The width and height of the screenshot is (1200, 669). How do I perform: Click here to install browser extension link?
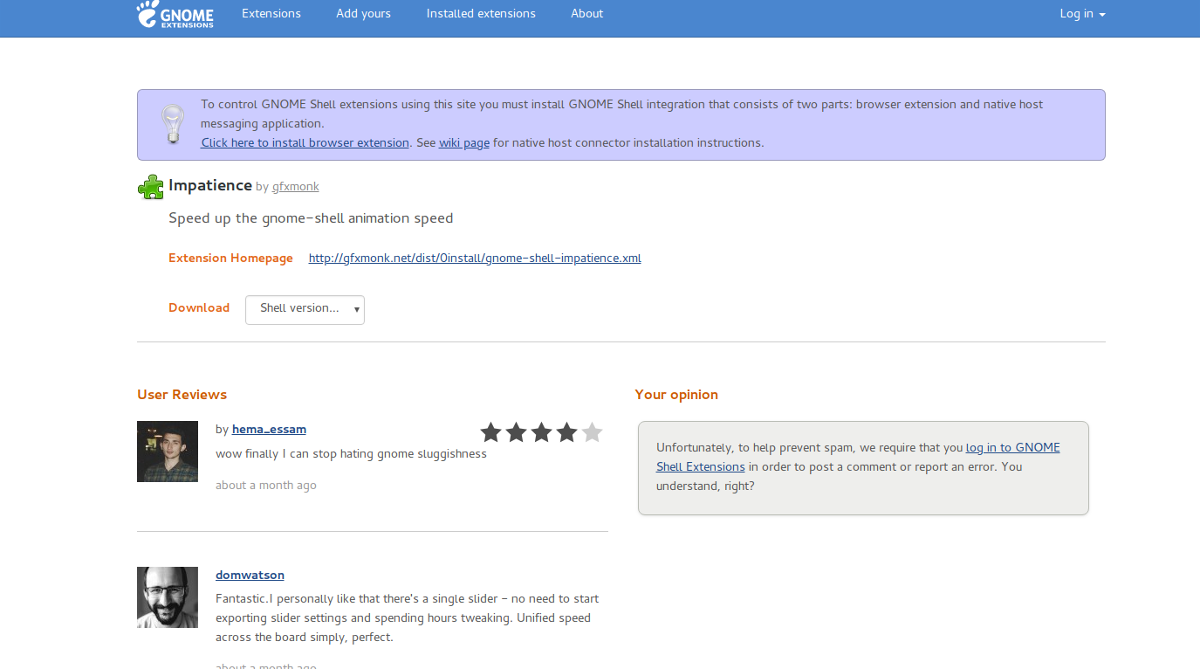click(305, 143)
